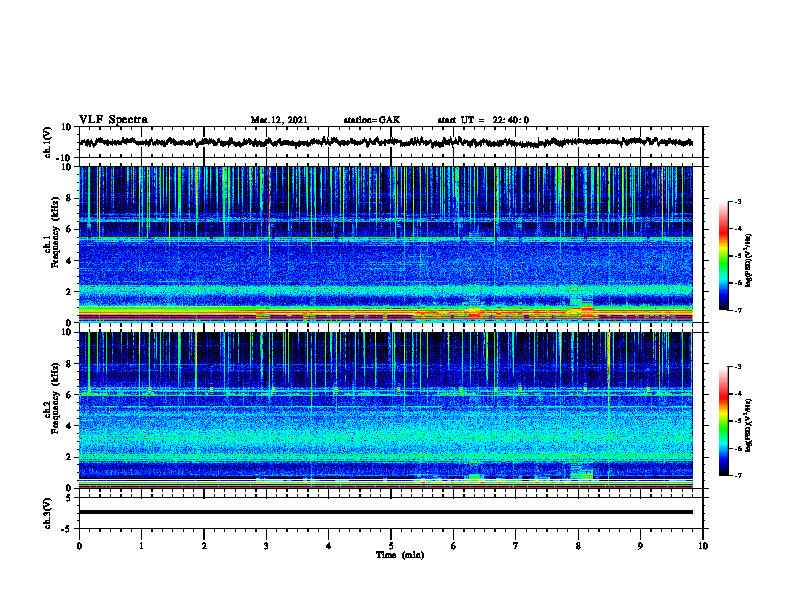
Task: Click the flat ch.3 voltage trace line
Action: click(386, 512)
